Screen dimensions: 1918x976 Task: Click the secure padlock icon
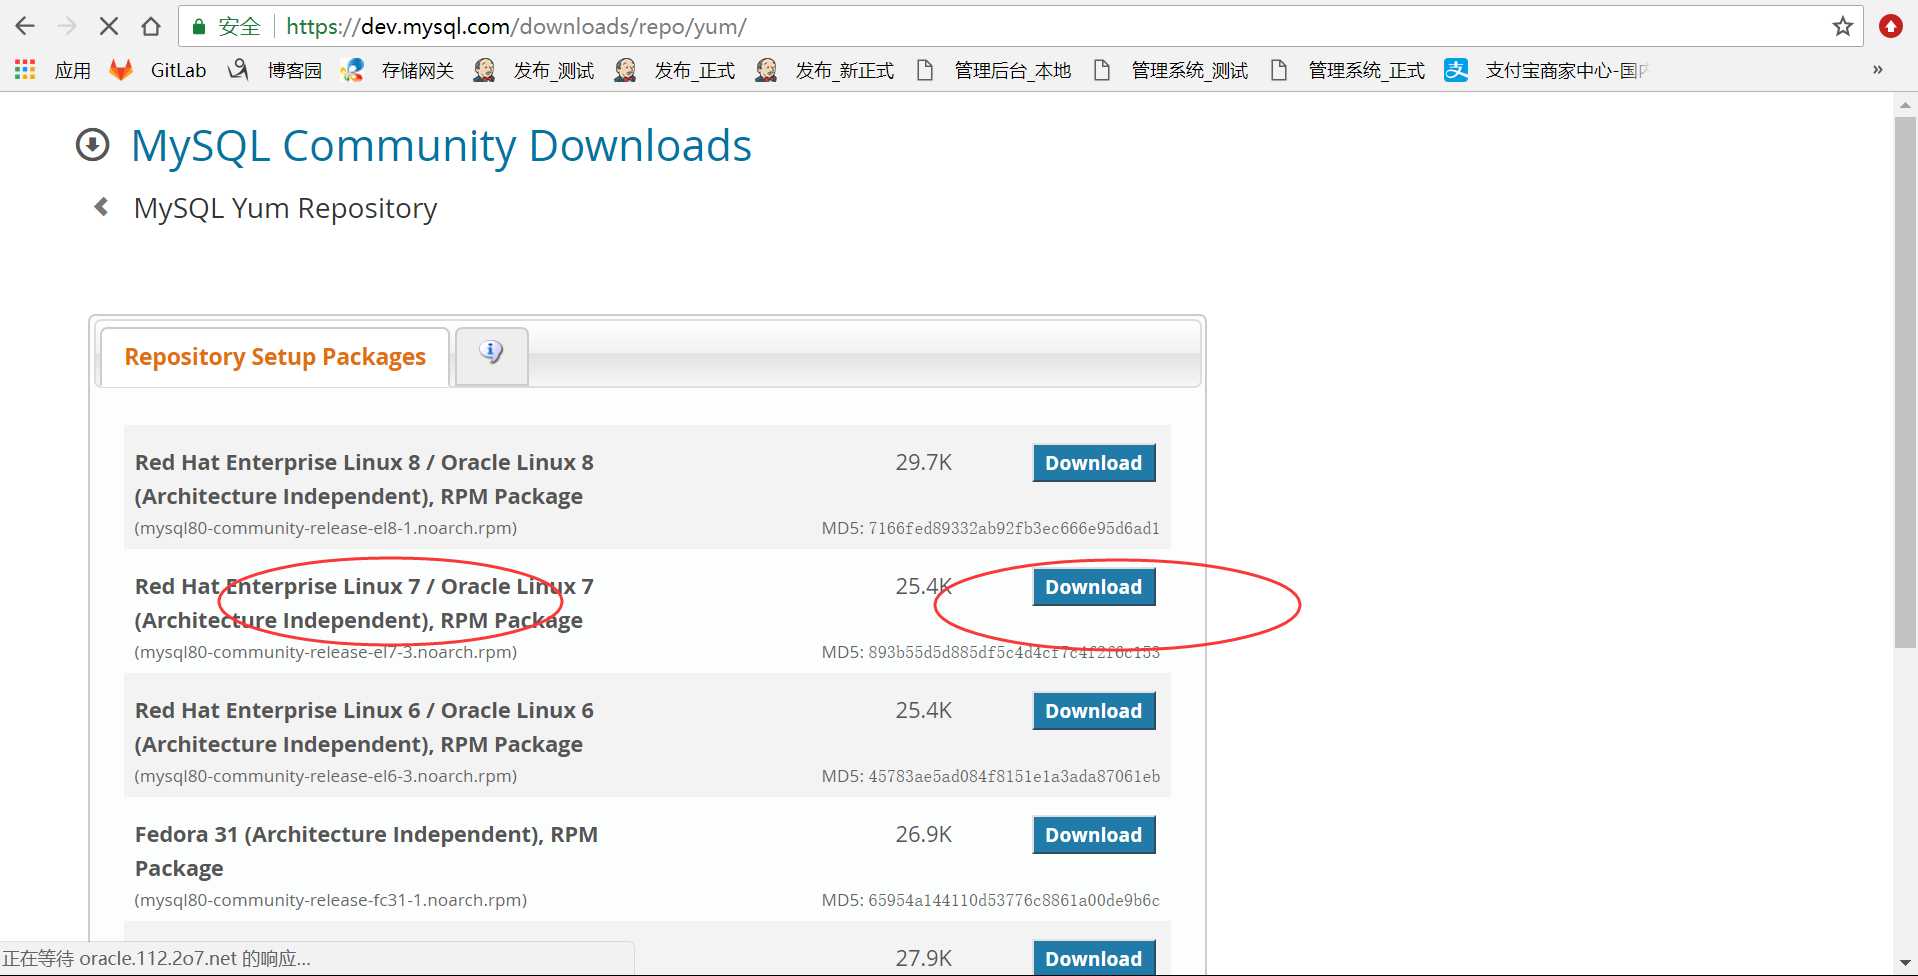[199, 27]
